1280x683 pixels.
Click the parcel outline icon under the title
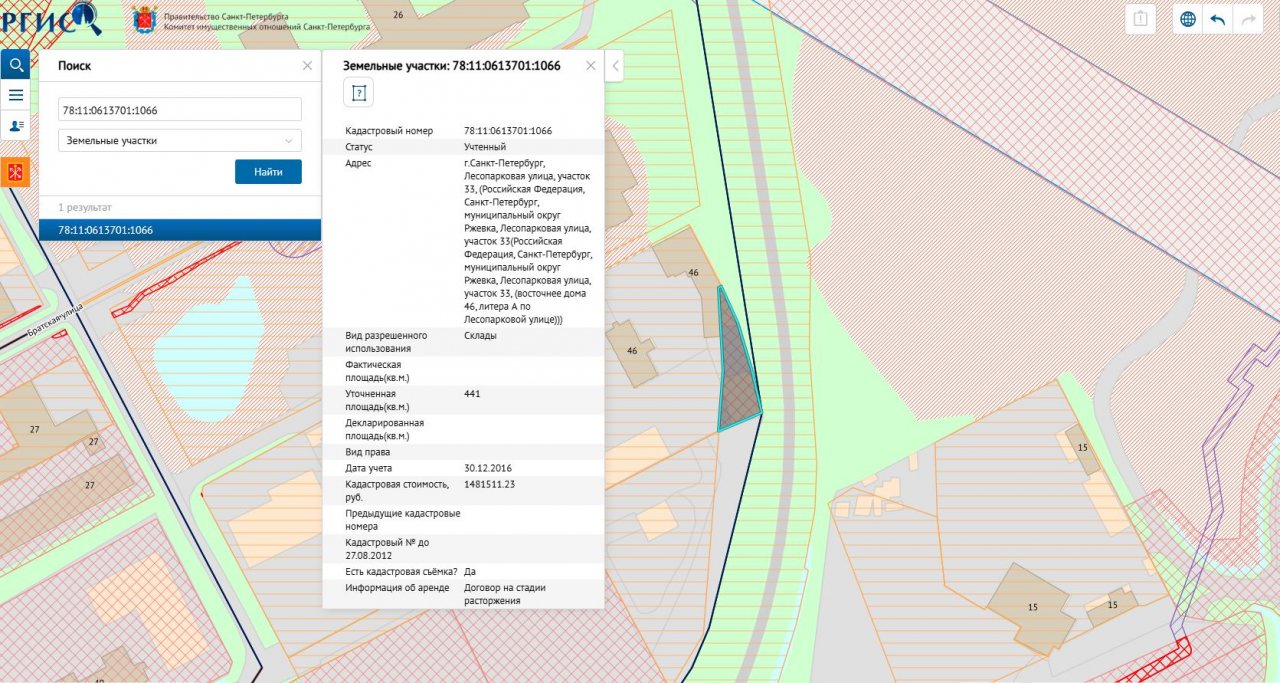359,93
